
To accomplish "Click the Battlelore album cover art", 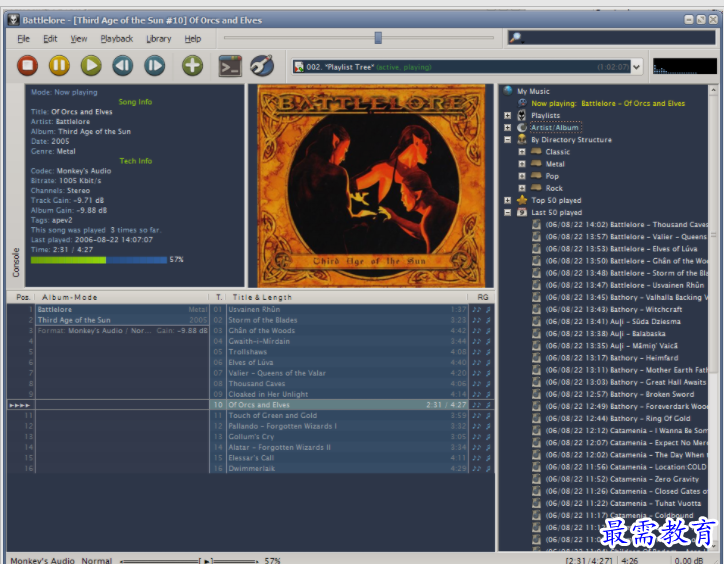I will click(x=371, y=186).
